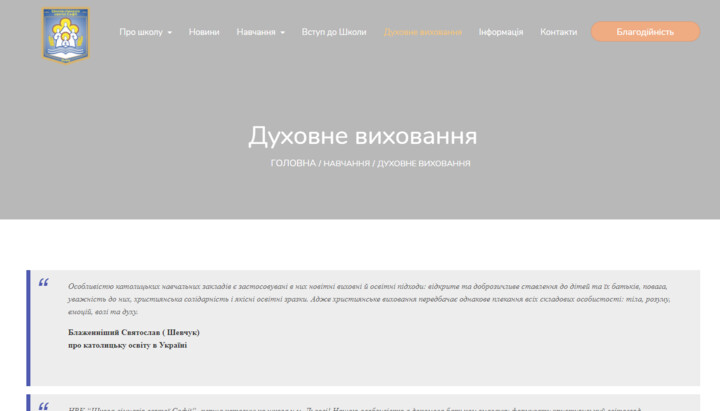Screen dimensions: 720x411
Task: Click the quotation mark icon of first quote
Action: [x=43, y=283]
